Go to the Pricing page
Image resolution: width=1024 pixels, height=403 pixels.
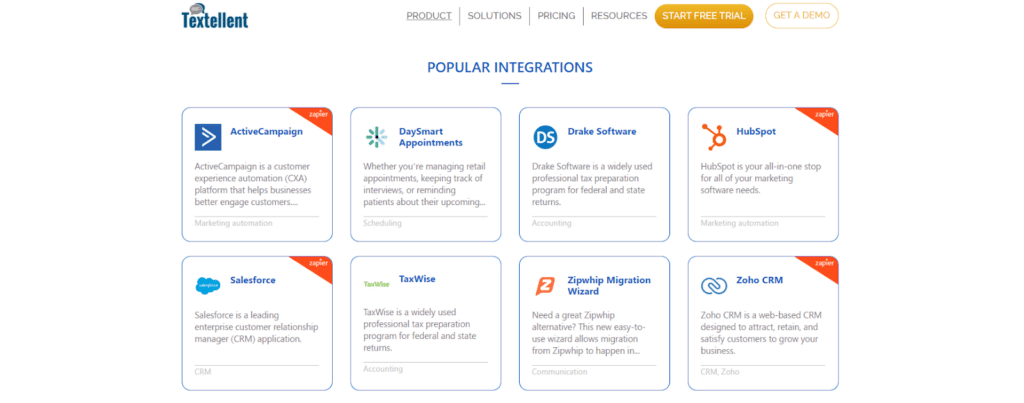556,16
